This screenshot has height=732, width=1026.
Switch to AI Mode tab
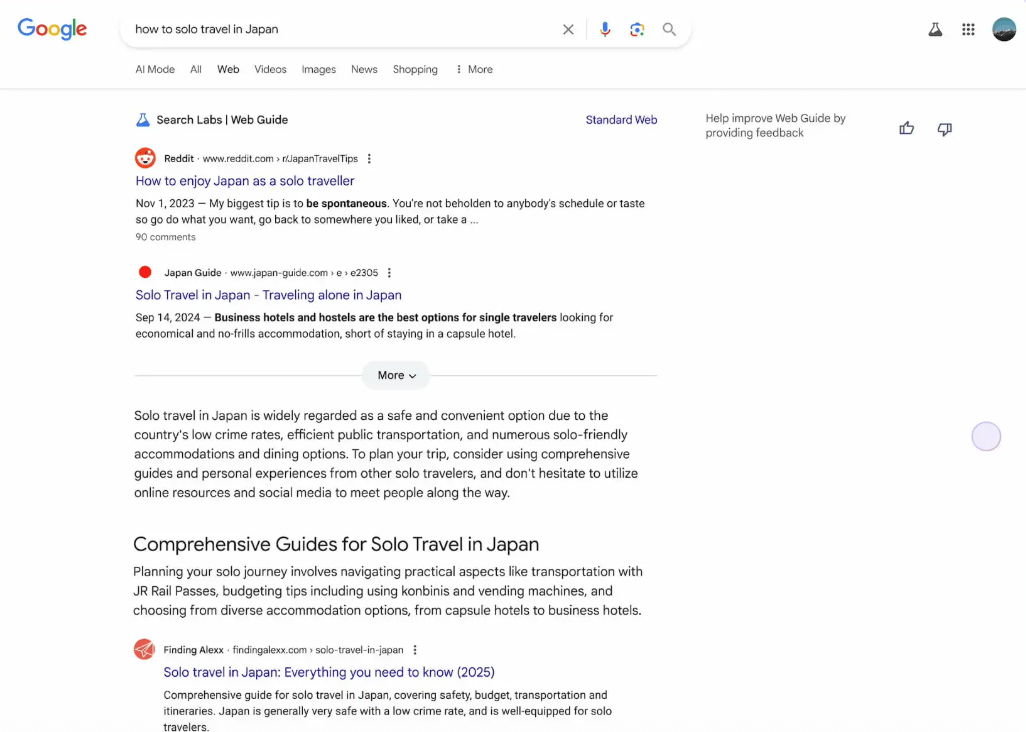pos(155,69)
